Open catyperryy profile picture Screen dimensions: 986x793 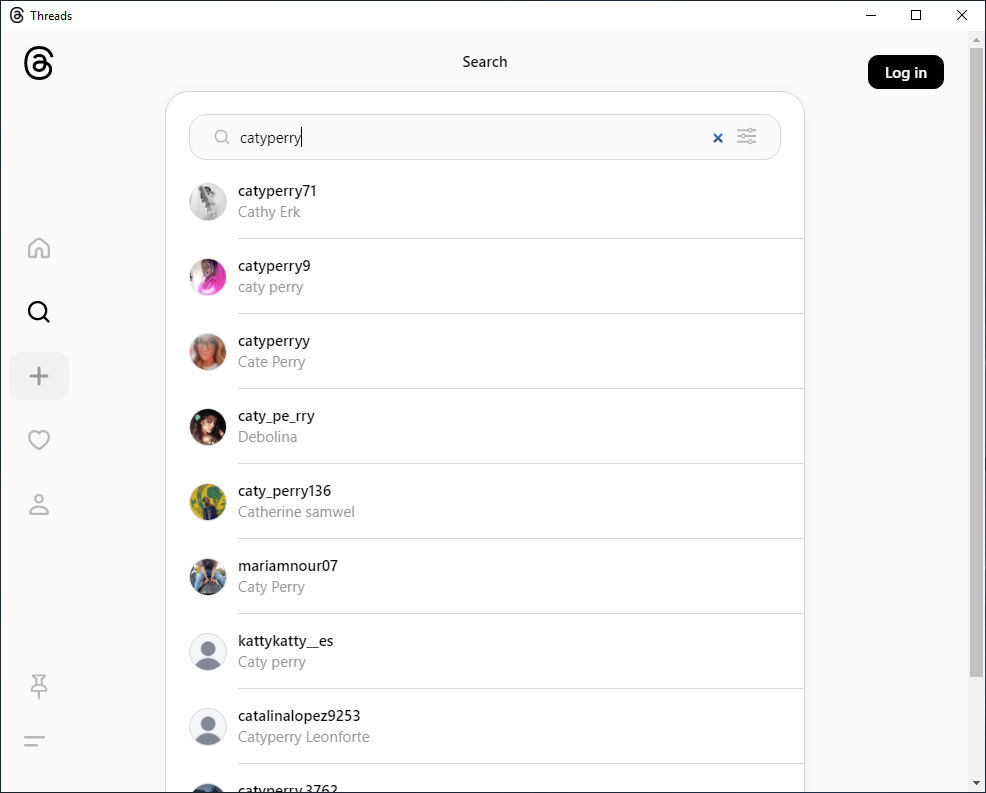(208, 352)
